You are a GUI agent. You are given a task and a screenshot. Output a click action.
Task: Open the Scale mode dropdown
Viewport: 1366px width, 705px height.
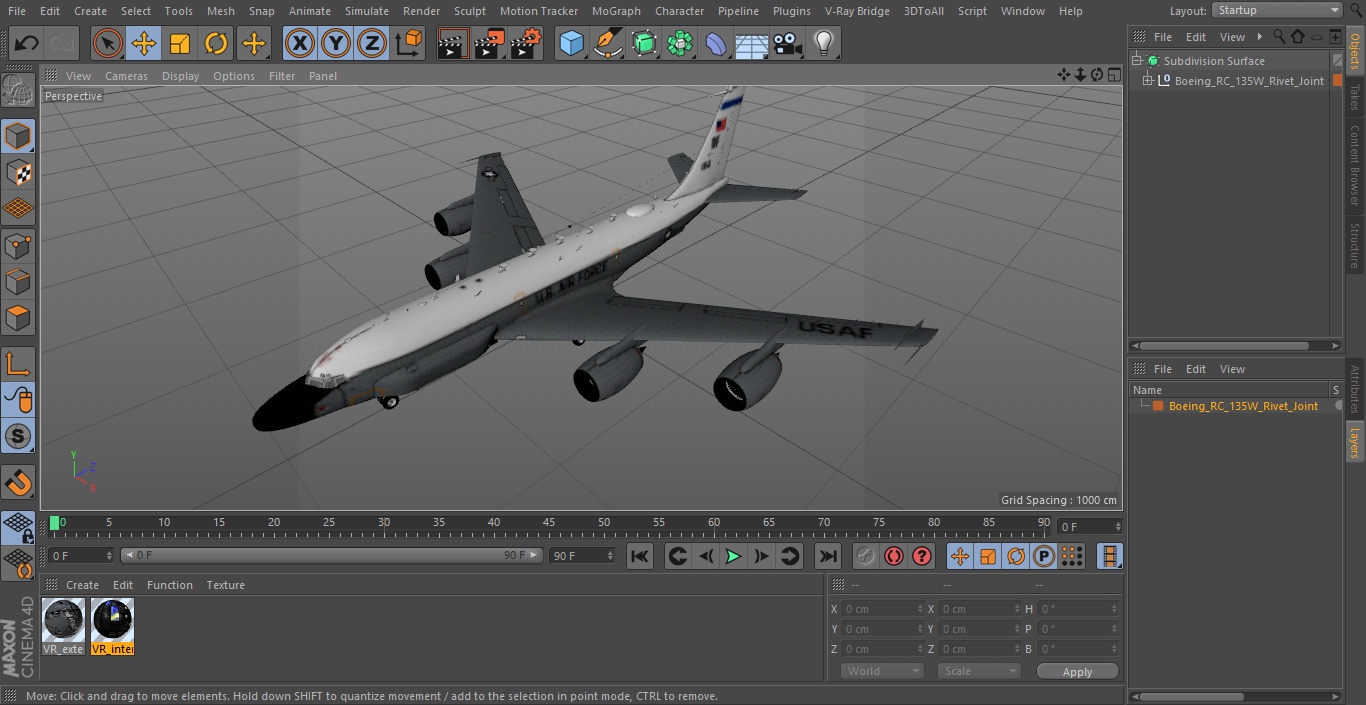[978, 671]
